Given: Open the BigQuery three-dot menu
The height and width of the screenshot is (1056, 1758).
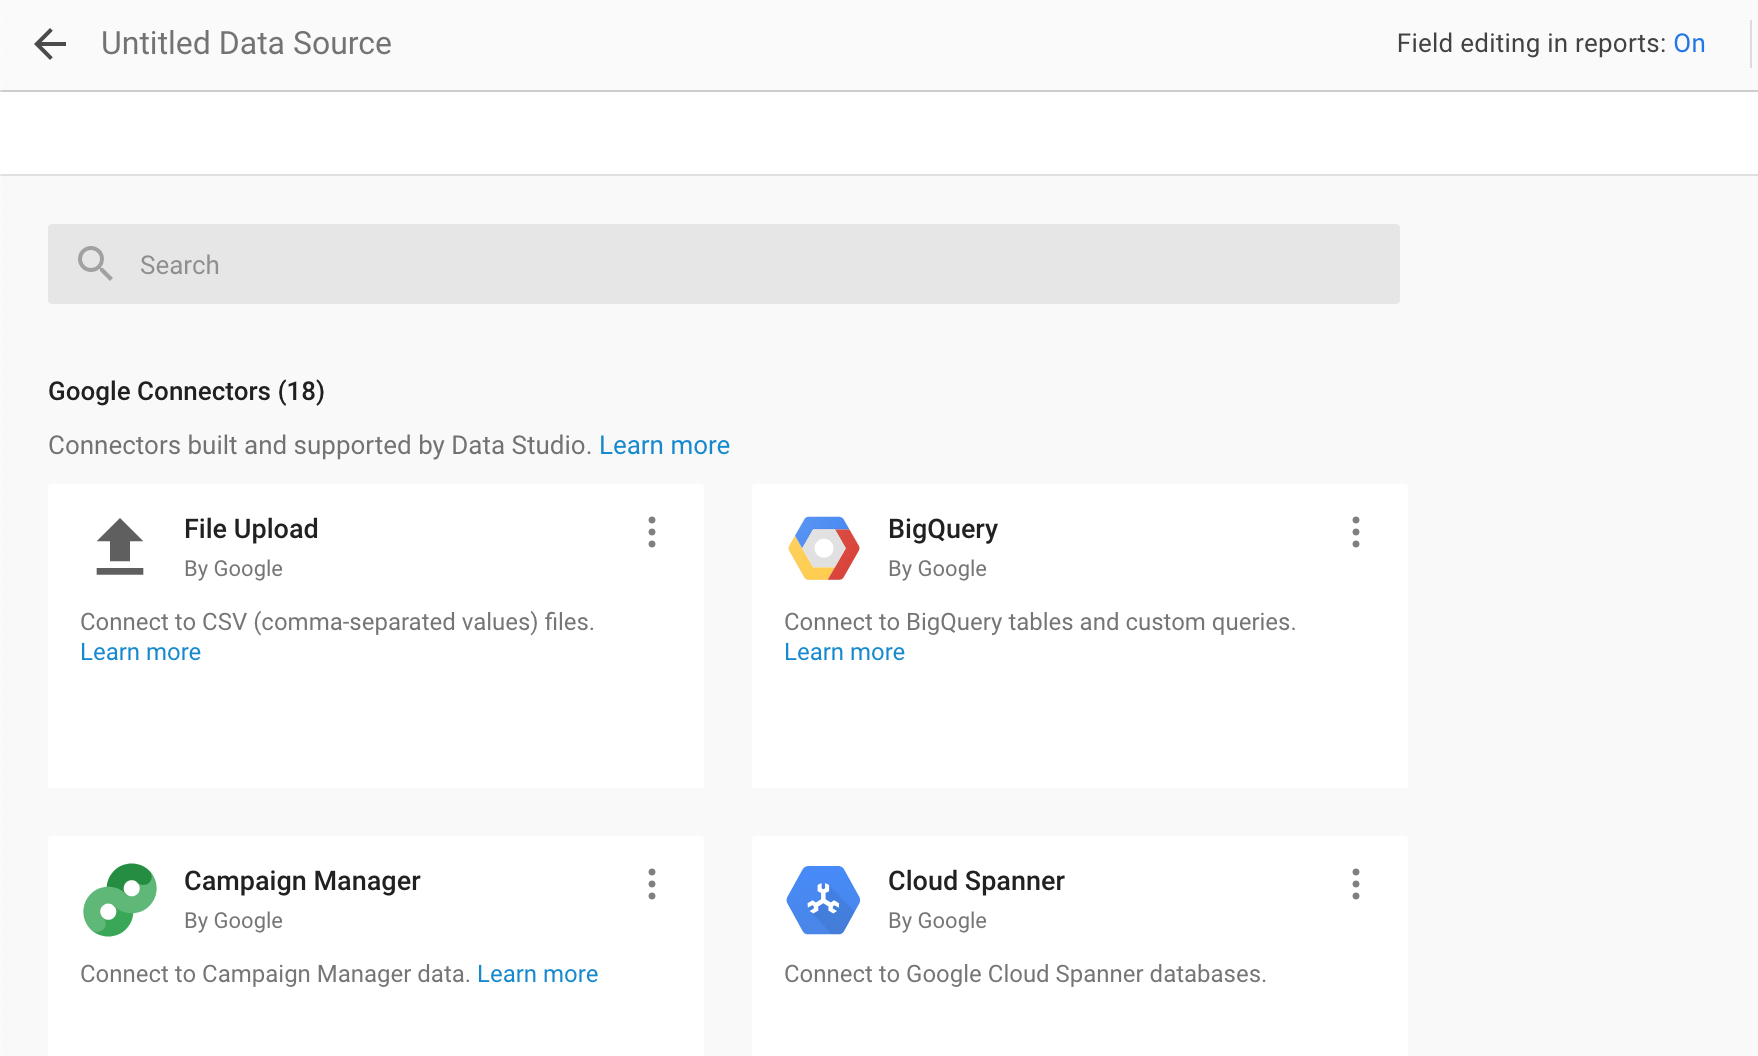Looking at the screenshot, I should tap(1355, 532).
